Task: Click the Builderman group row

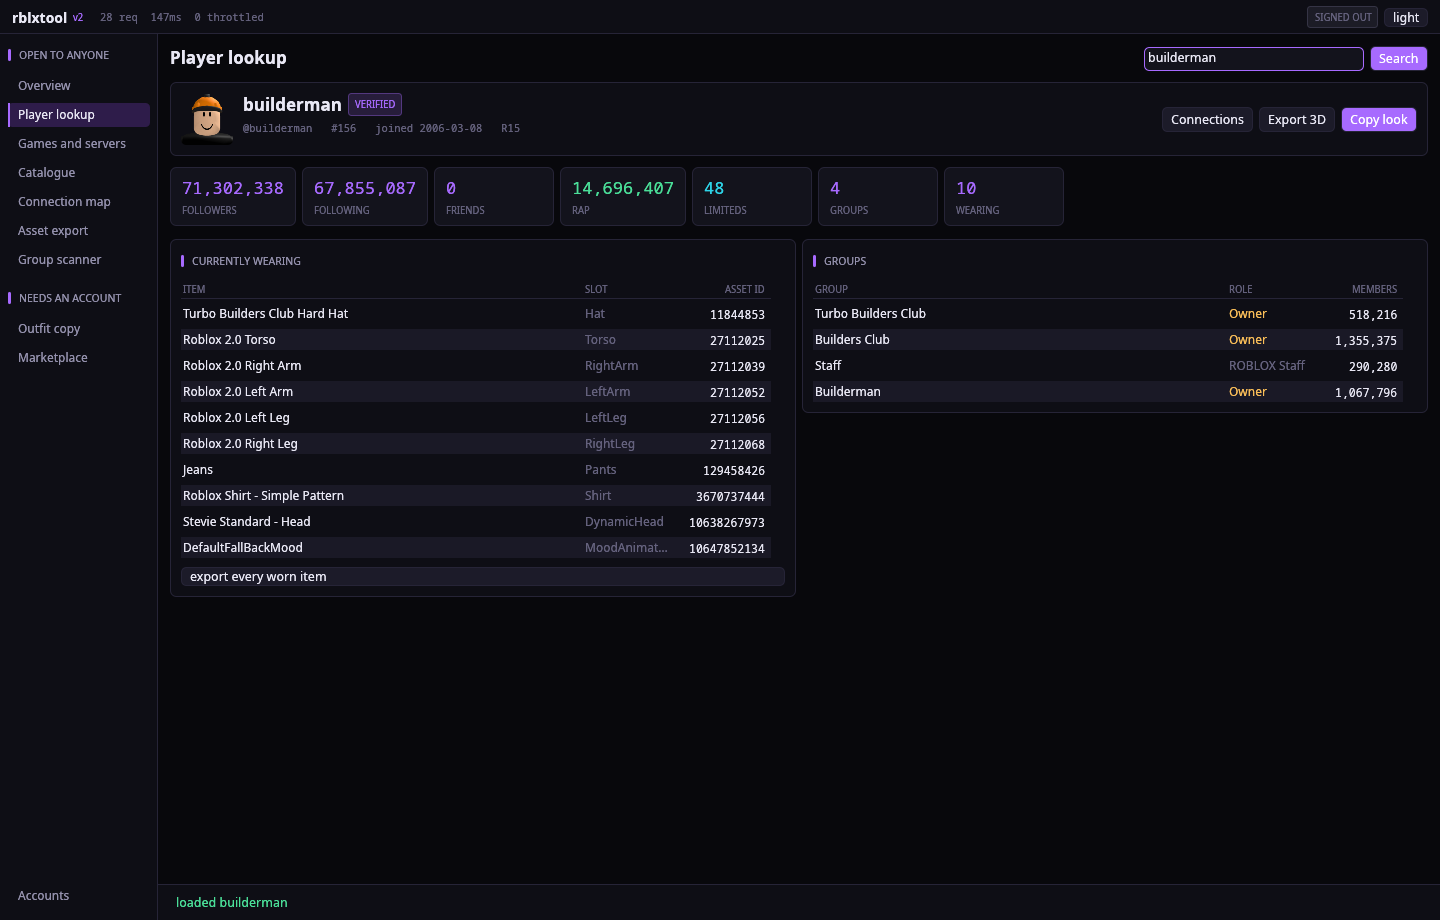Action: [x=1108, y=392]
